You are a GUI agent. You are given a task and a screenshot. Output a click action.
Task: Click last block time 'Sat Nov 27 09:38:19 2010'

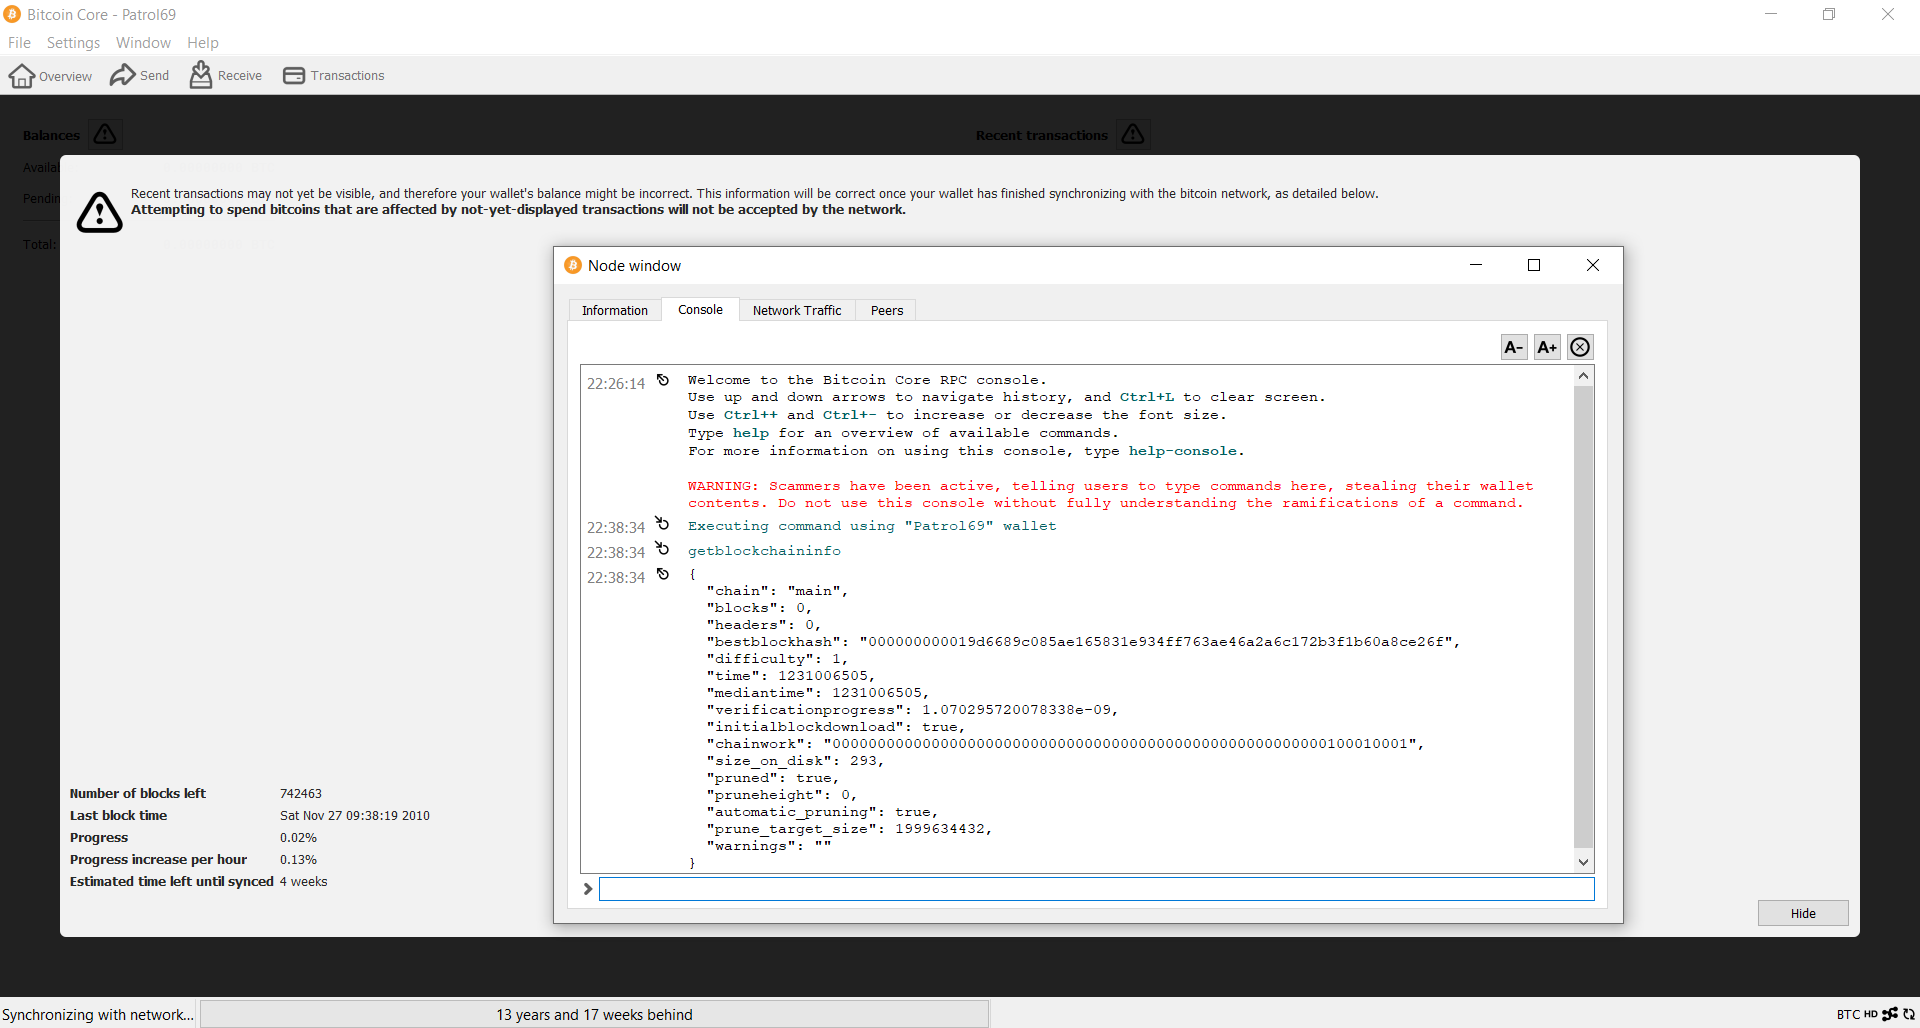pyautogui.click(x=355, y=816)
